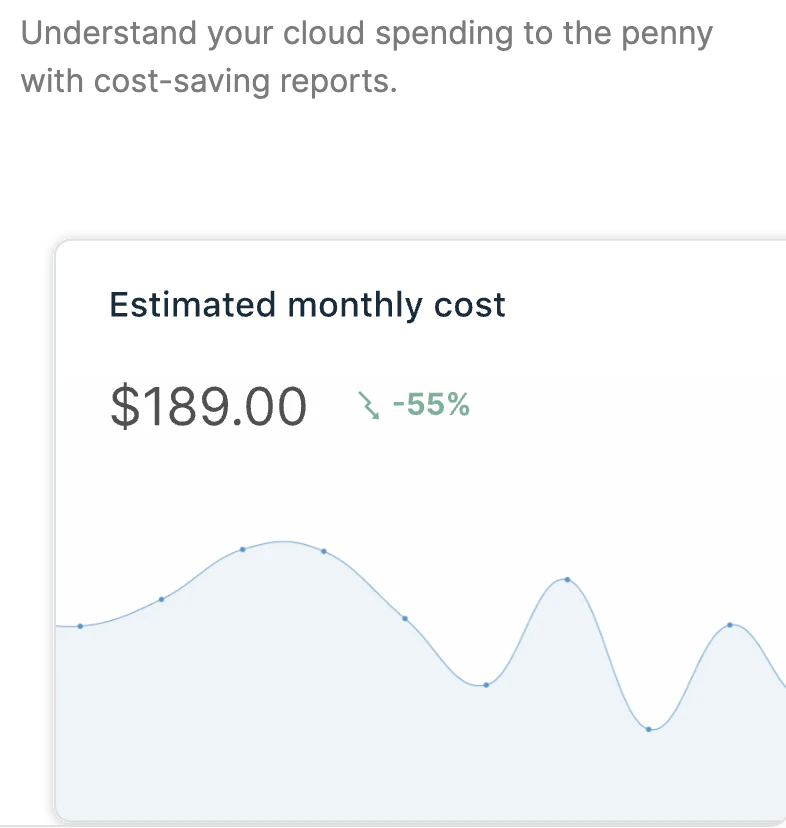Select the lowest data point on the chart

pyautogui.click(x=649, y=729)
